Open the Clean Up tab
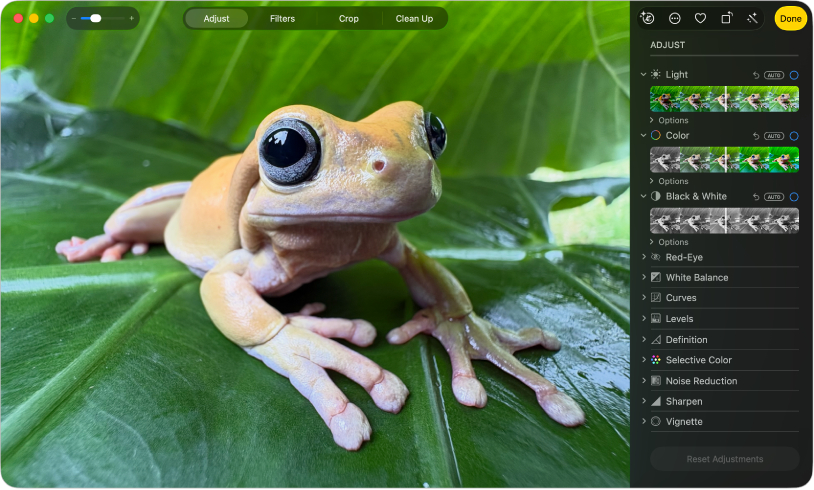814x490 pixels. pos(414,19)
